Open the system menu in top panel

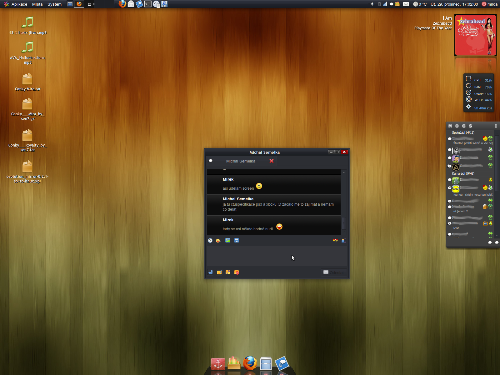(54, 4)
